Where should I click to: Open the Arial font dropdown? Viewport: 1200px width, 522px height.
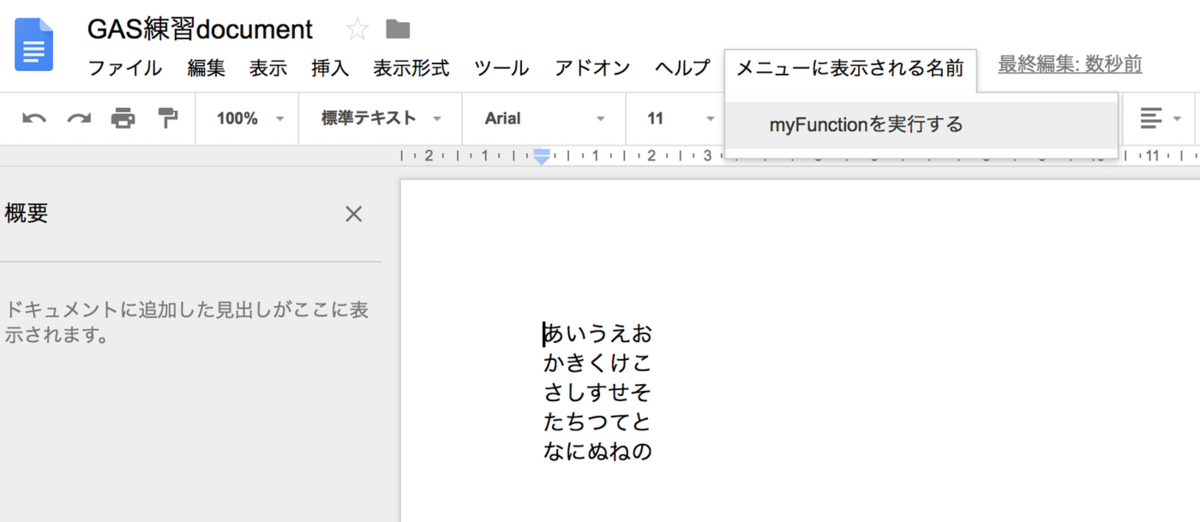tap(545, 118)
